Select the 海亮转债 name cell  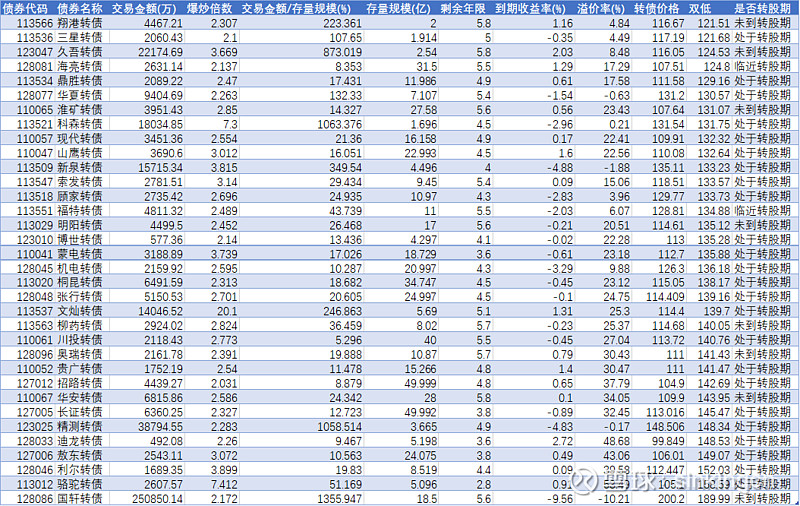pyautogui.click(x=79, y=66)
